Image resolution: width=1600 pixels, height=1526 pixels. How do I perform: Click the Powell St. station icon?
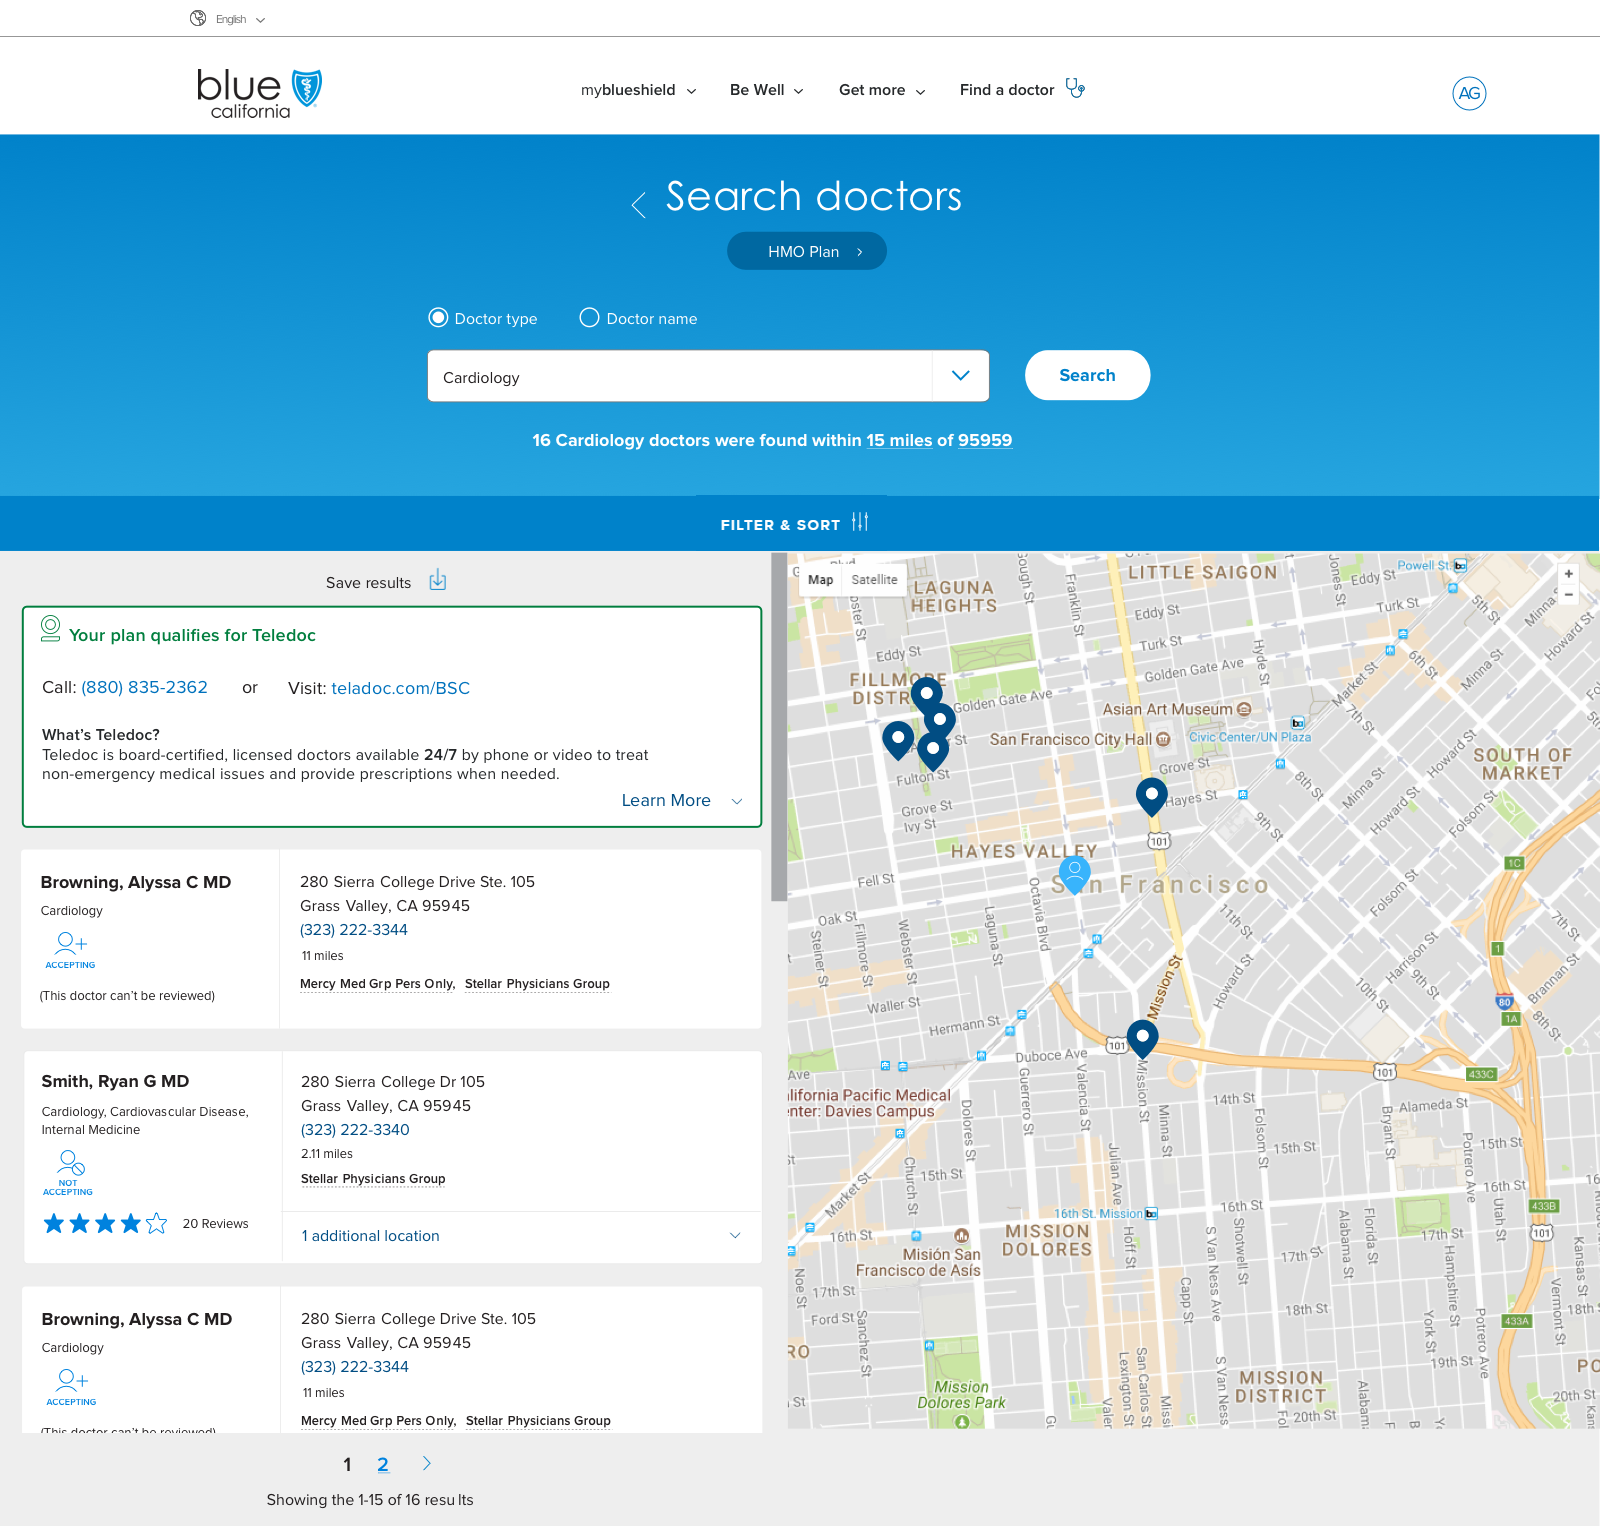pyautogui.click(x=1460, y=566)
